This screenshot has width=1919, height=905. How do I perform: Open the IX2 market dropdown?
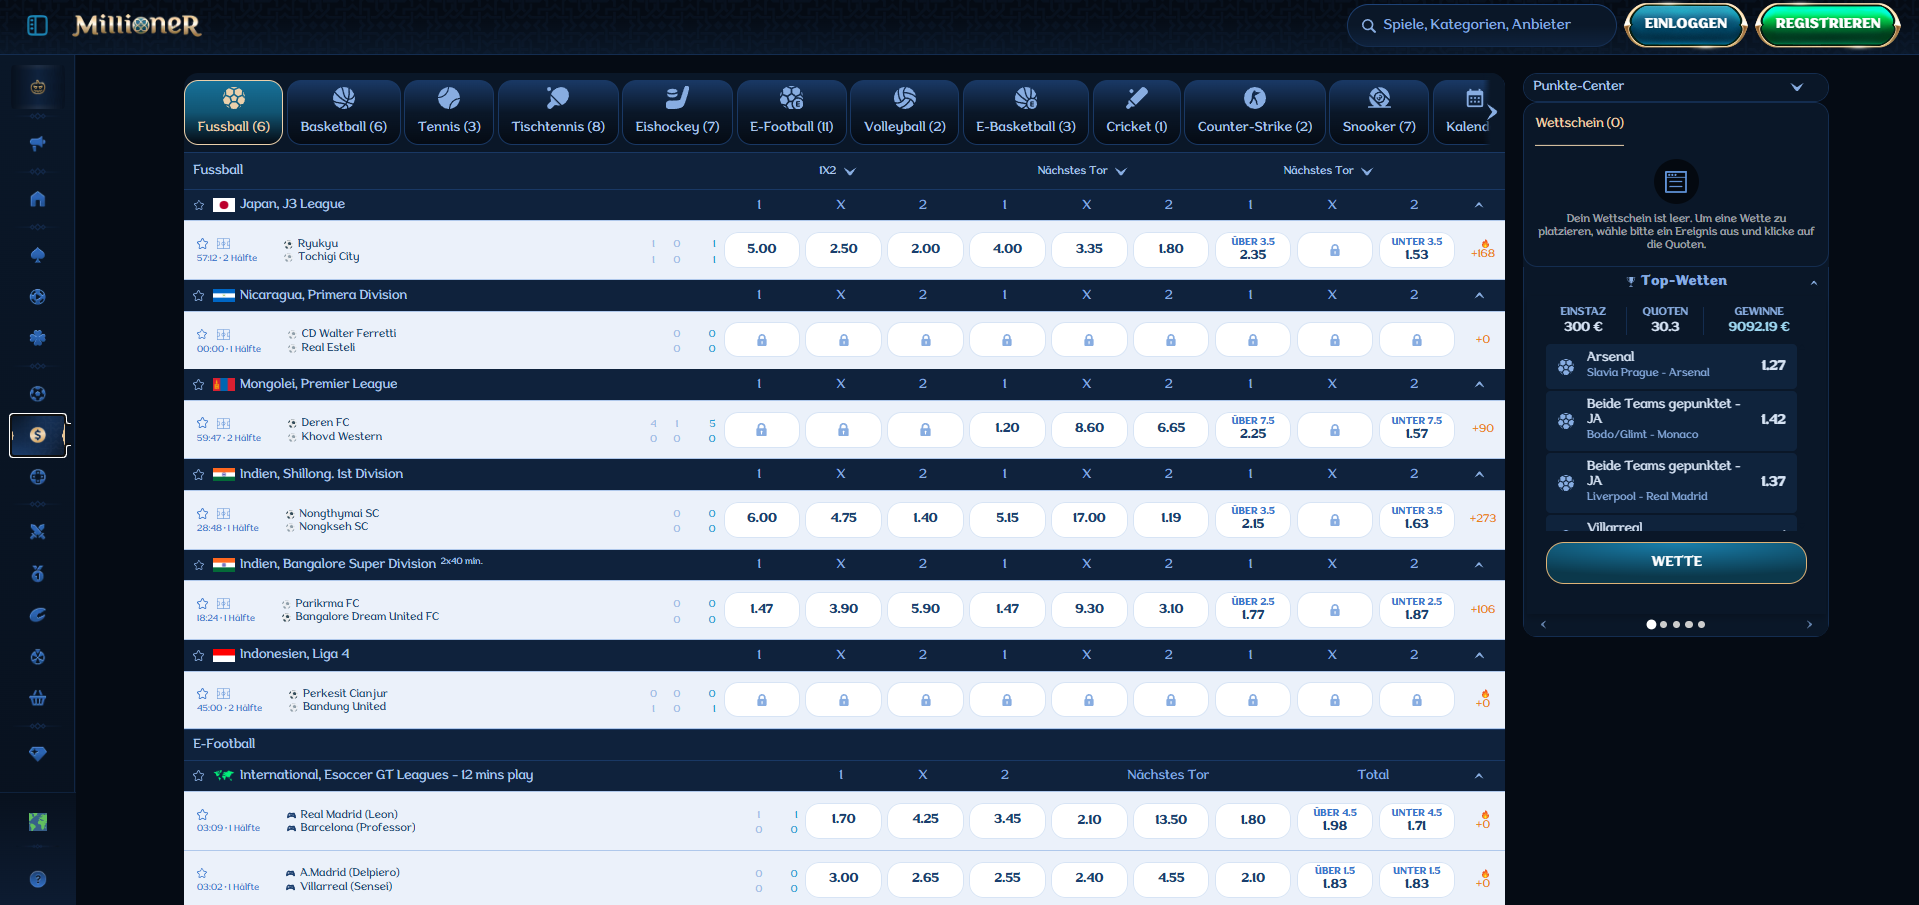pyautogui.click(x=837, y=170)
